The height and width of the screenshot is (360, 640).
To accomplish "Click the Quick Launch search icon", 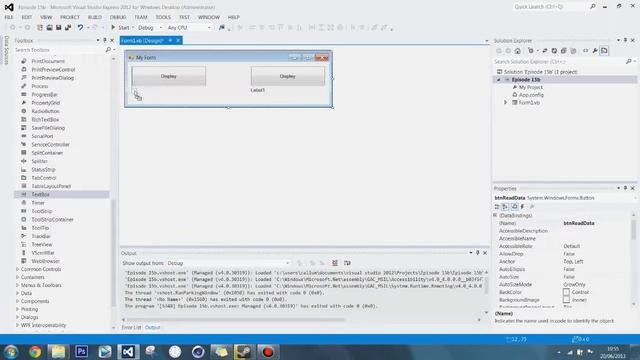I will [593, 7].
